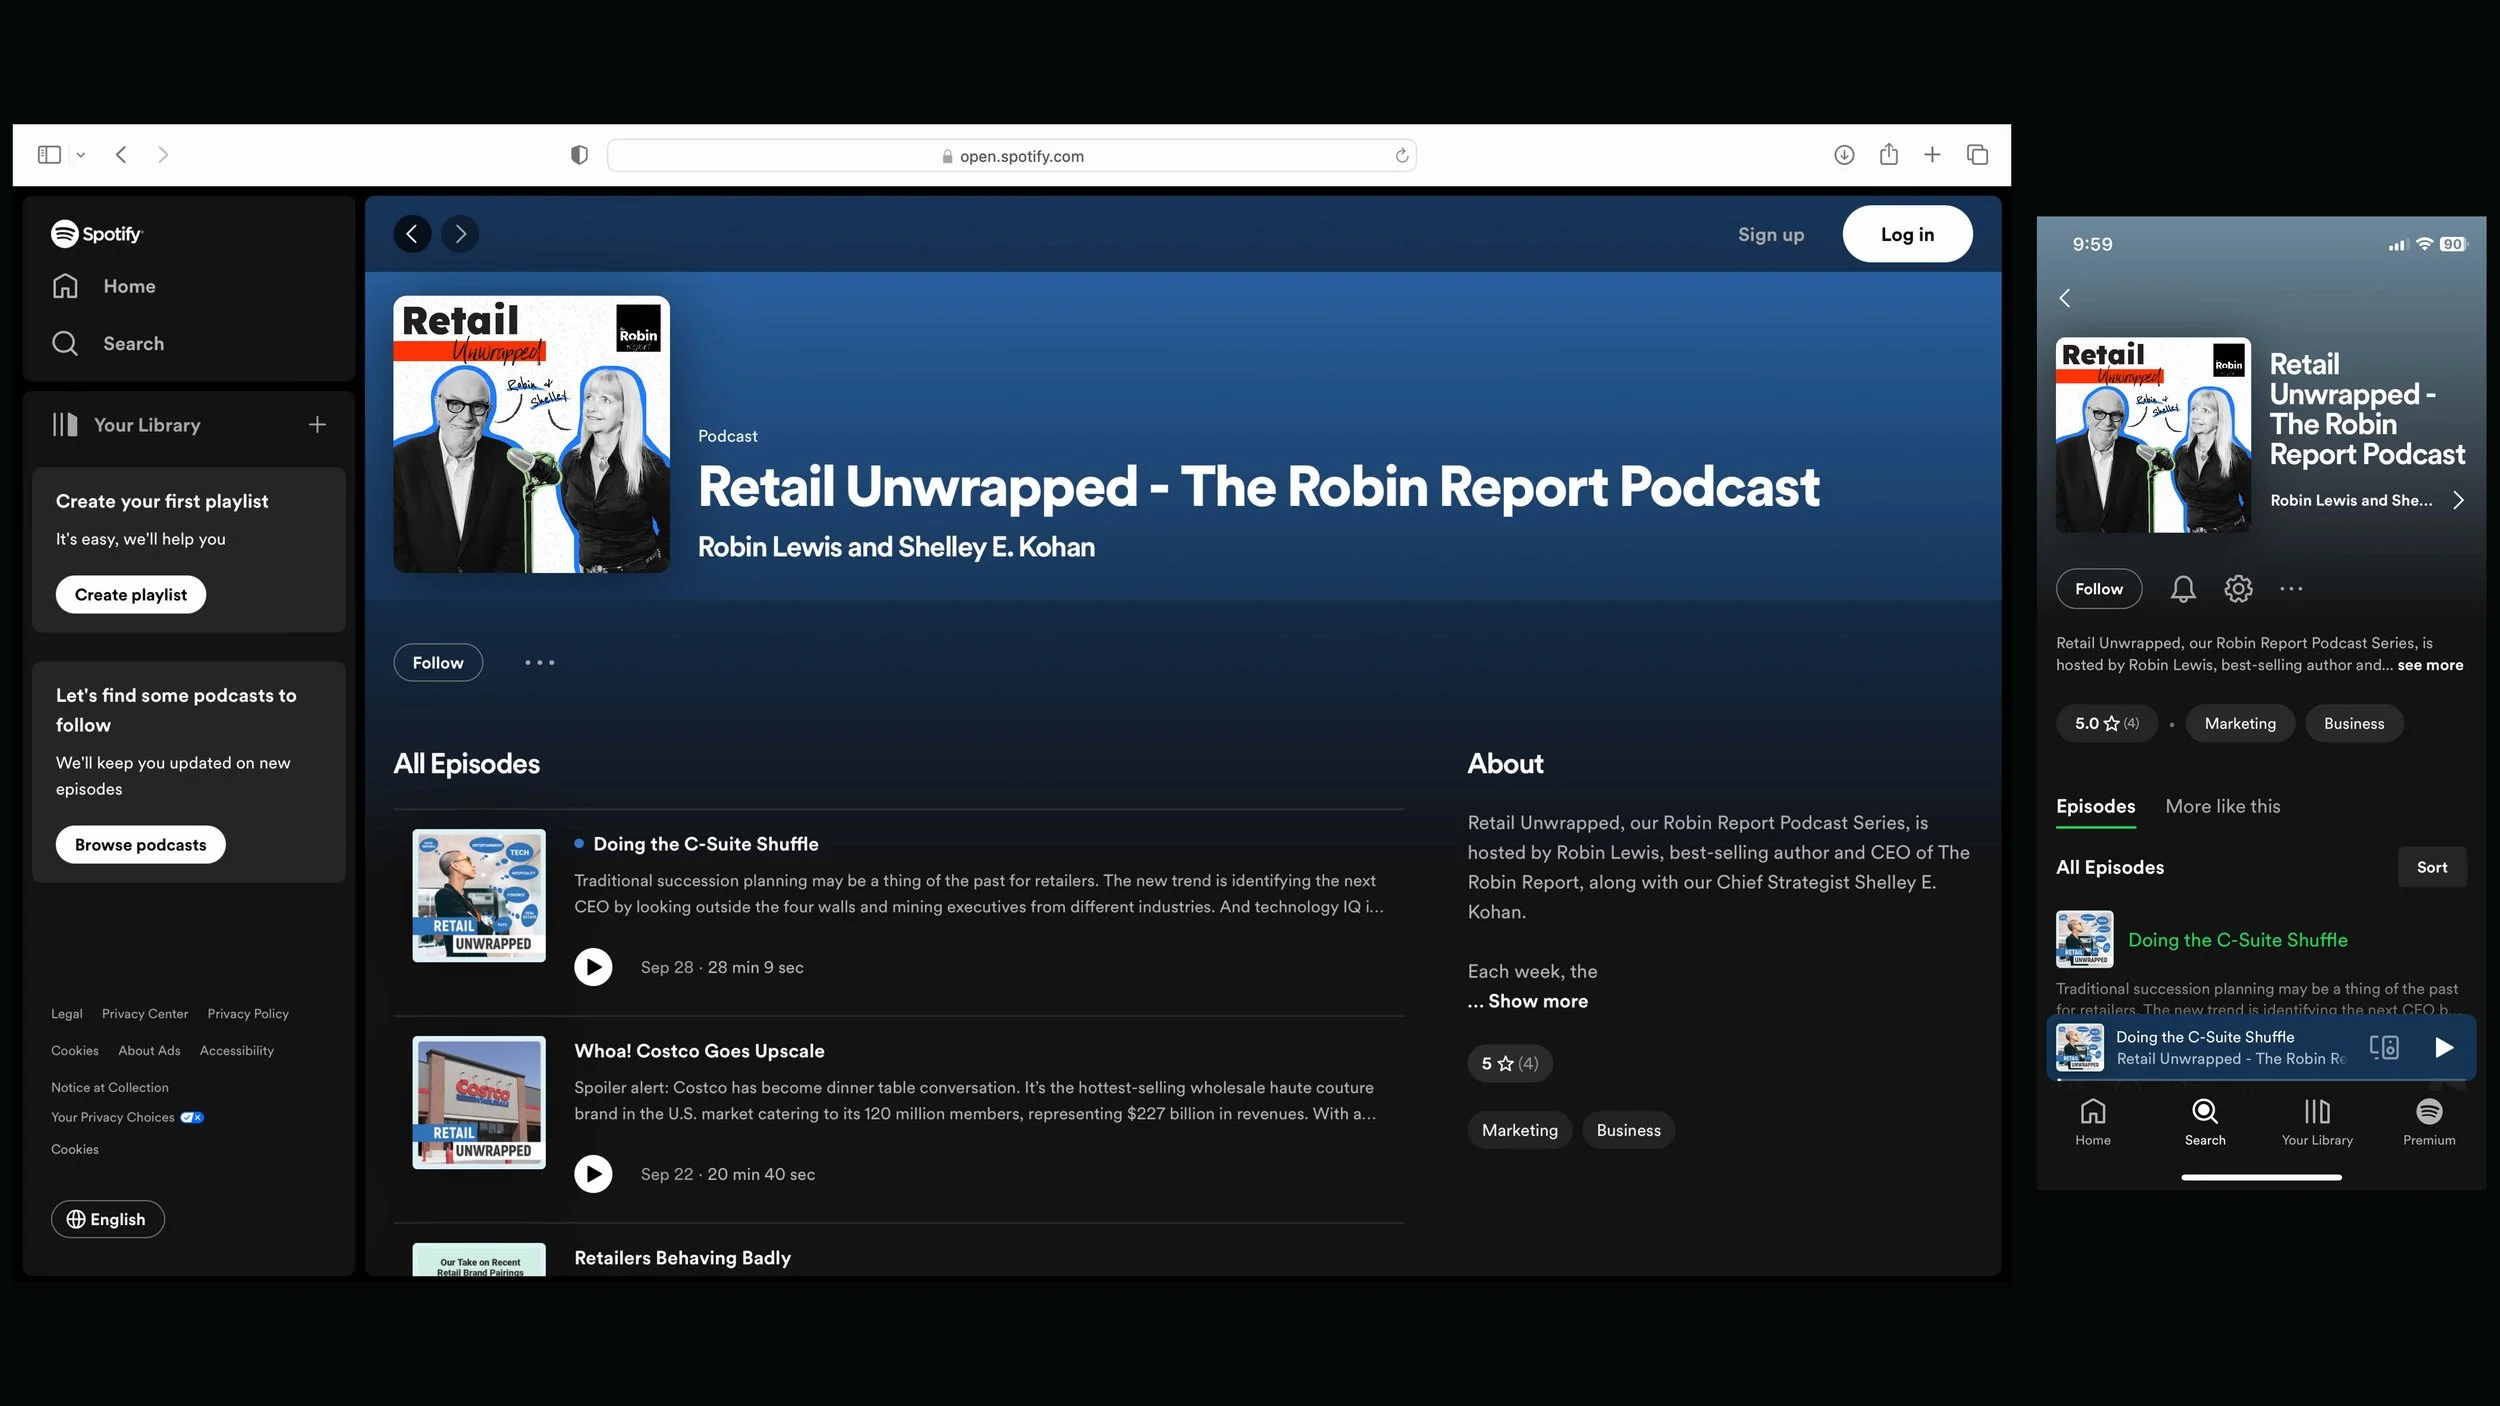Open Your Privacy Choices link

click(127, 1118)
